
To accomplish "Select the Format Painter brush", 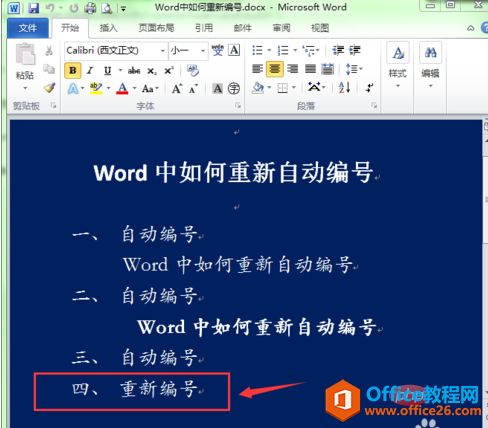I will 49,88.
